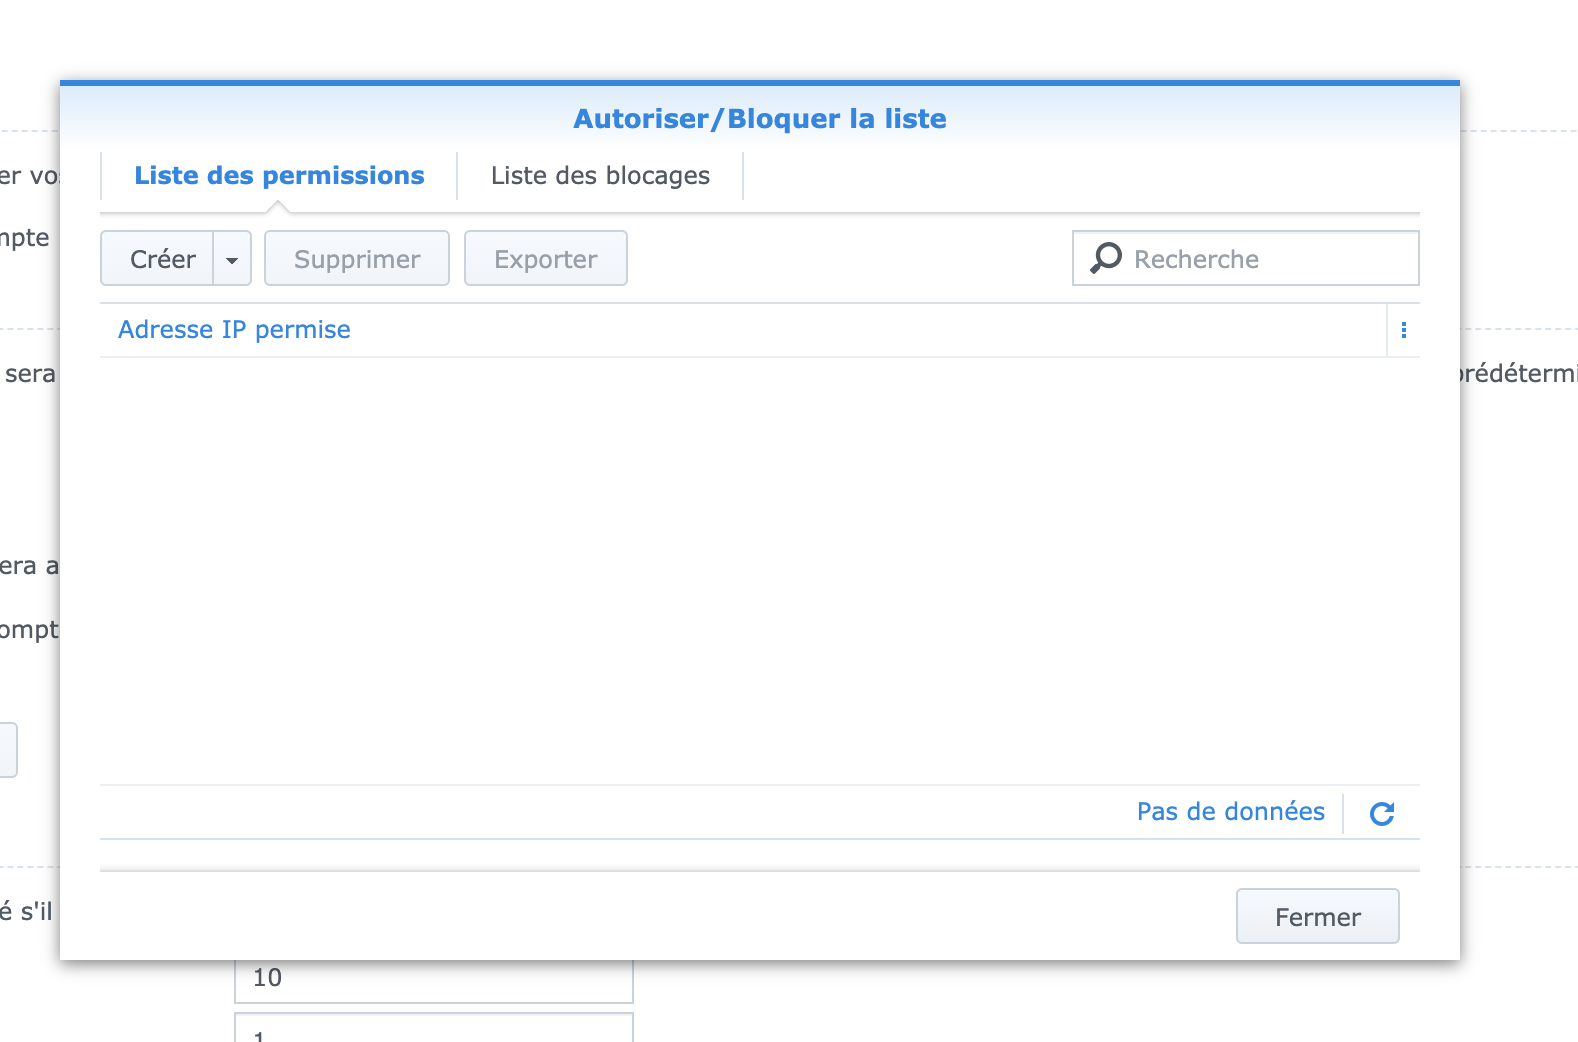The height and width of the screenshot is (1042, 1578).
Task: Sort by the Adresse IP permise column header
Action: tap(234, 330)
